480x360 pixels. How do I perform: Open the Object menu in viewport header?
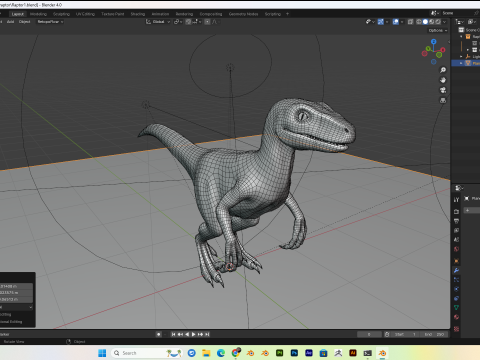[x=24, y=22]
